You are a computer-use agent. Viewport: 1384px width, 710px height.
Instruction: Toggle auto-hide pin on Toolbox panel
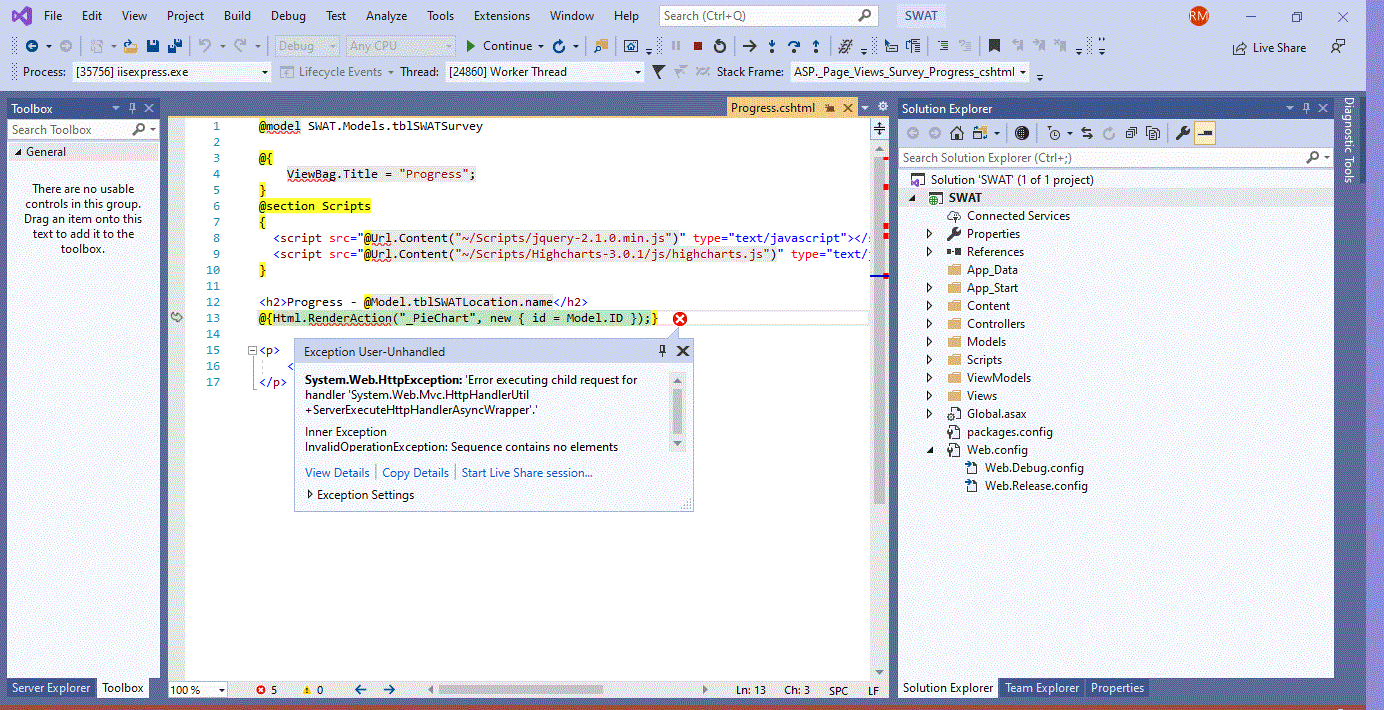[x=132, y=108]
